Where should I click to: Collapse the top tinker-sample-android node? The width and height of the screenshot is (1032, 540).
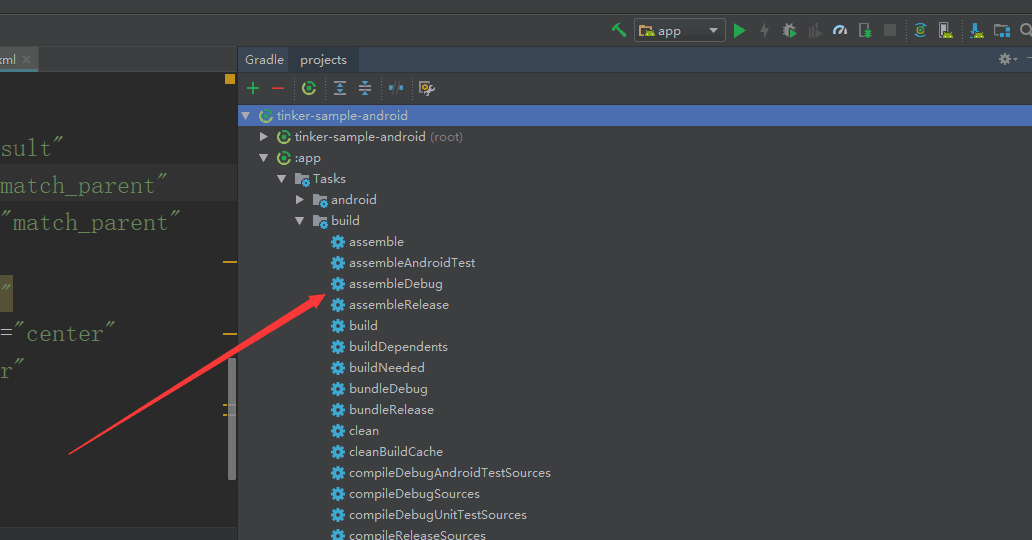pos(245,116)
